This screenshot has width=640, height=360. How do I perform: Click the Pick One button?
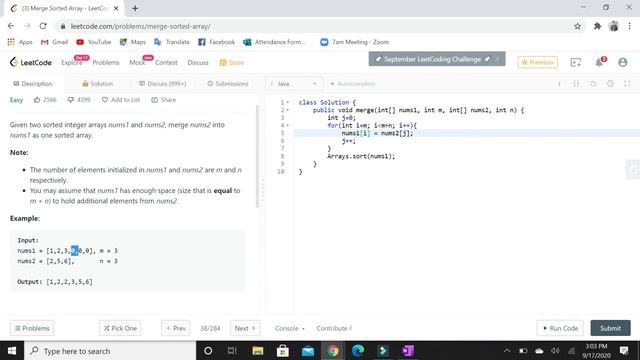(120, 328)
